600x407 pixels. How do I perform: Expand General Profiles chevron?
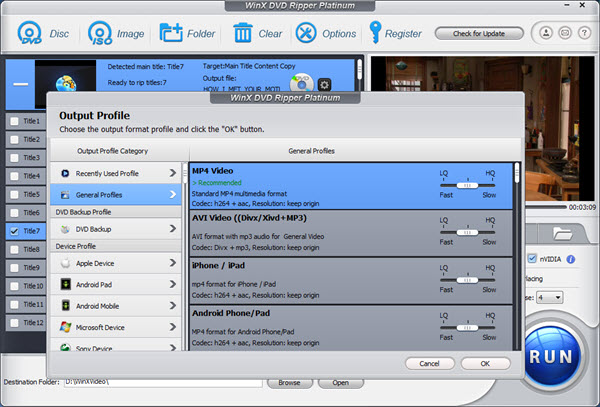coord(173,195)
